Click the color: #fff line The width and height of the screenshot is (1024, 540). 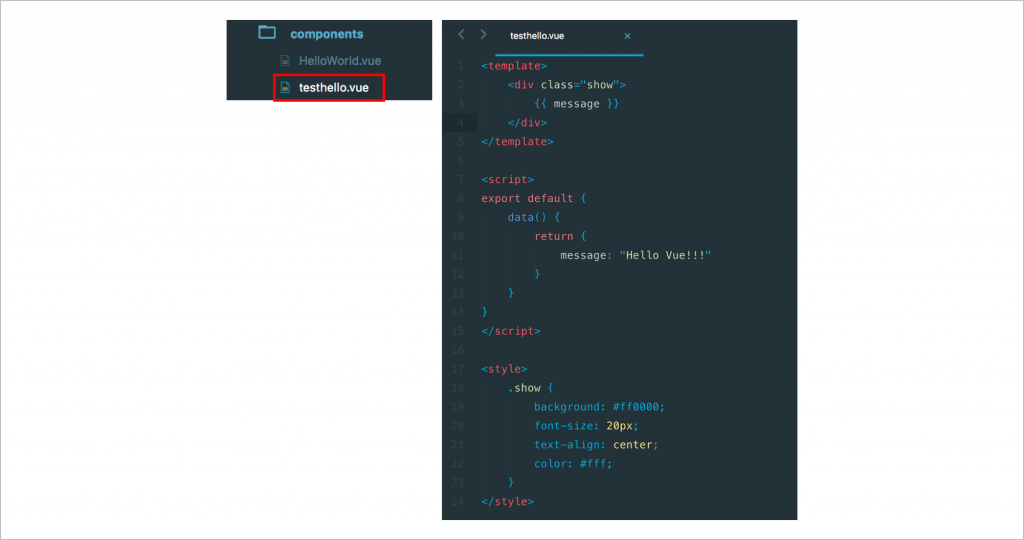pos(573,464)
